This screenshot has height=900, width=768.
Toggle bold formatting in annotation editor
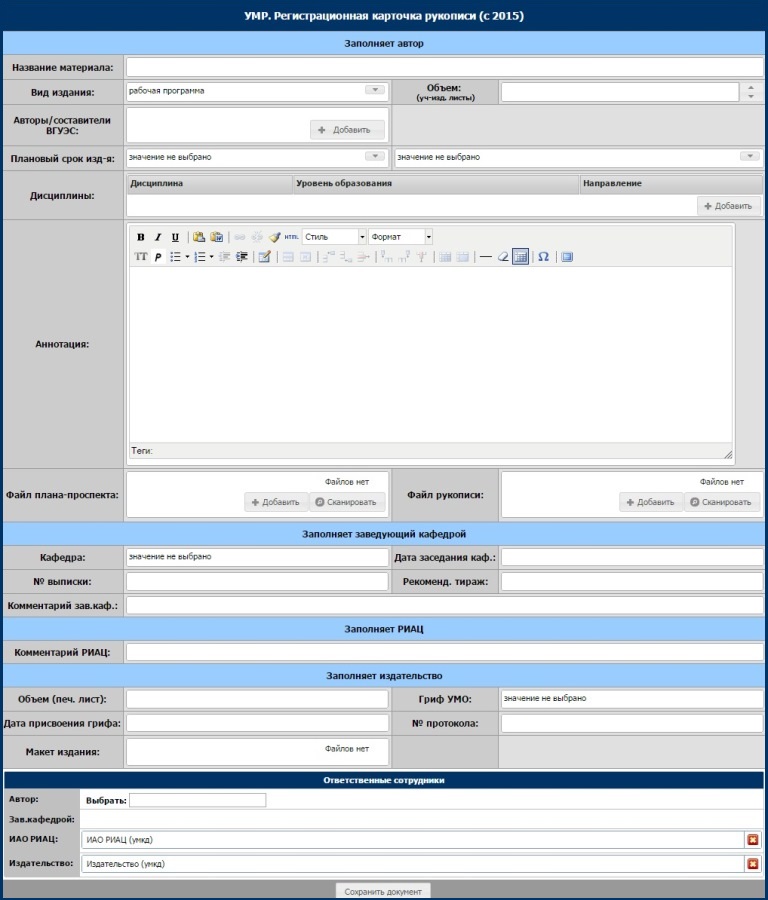point(141,237)
